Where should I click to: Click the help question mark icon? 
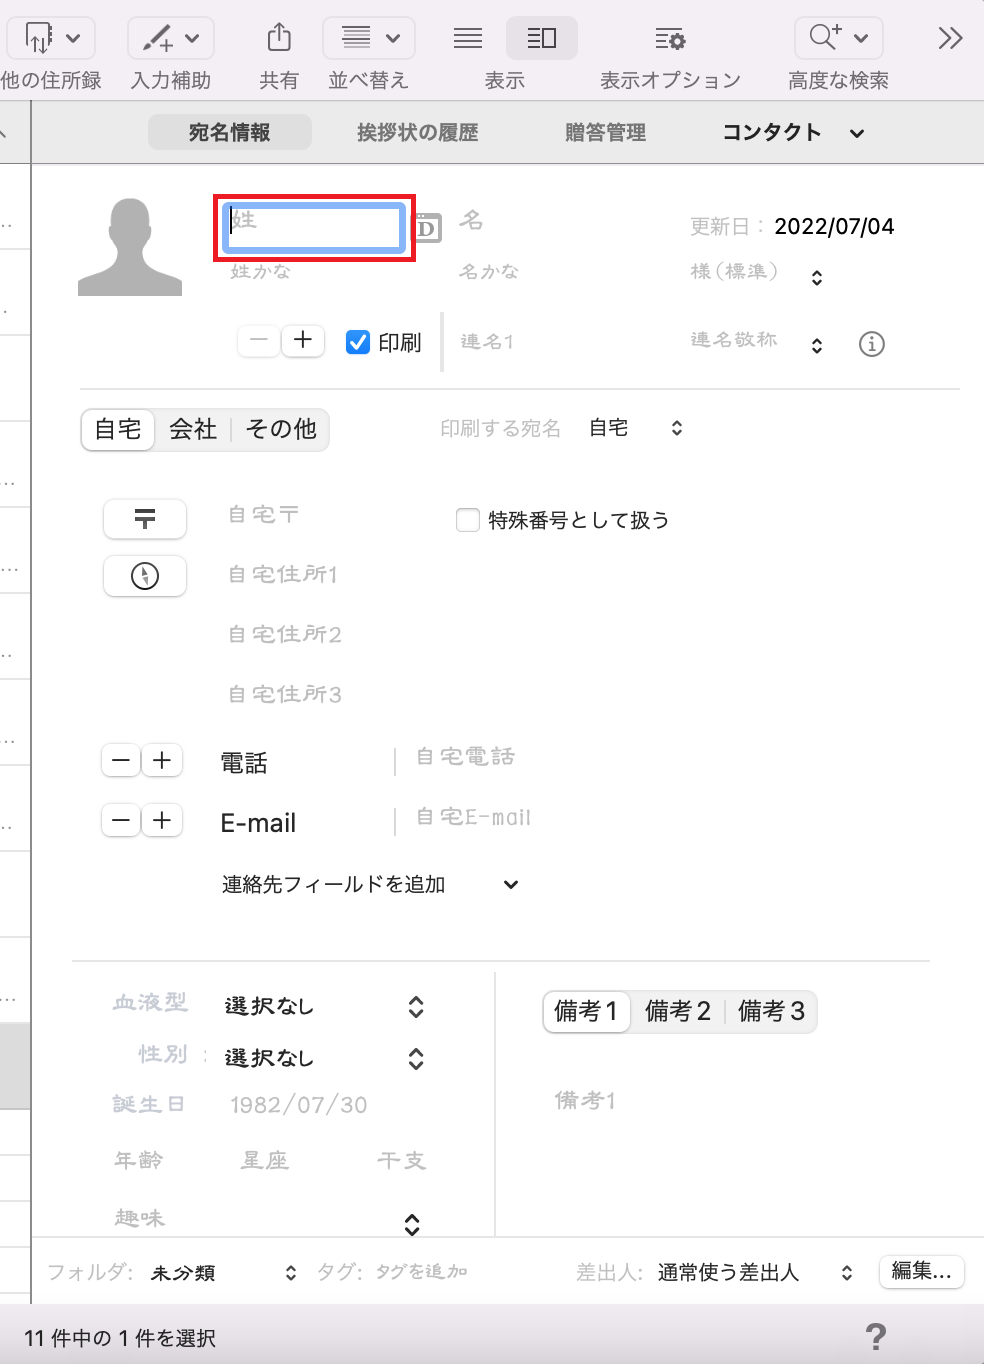875,1337
